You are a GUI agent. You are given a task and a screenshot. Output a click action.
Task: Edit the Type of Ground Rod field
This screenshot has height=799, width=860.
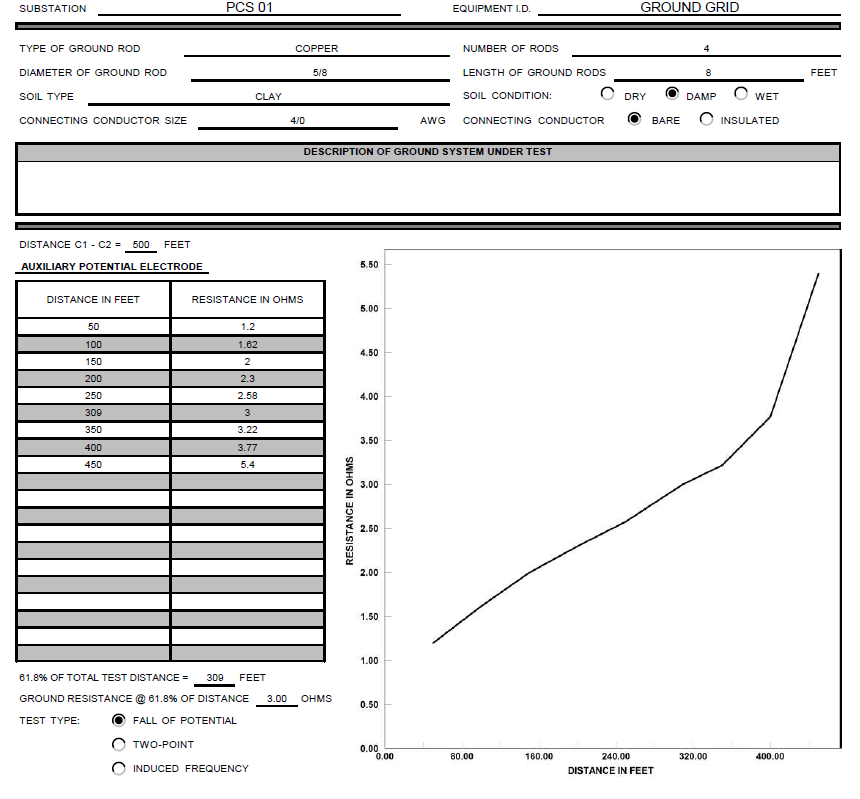click(316, 48)
